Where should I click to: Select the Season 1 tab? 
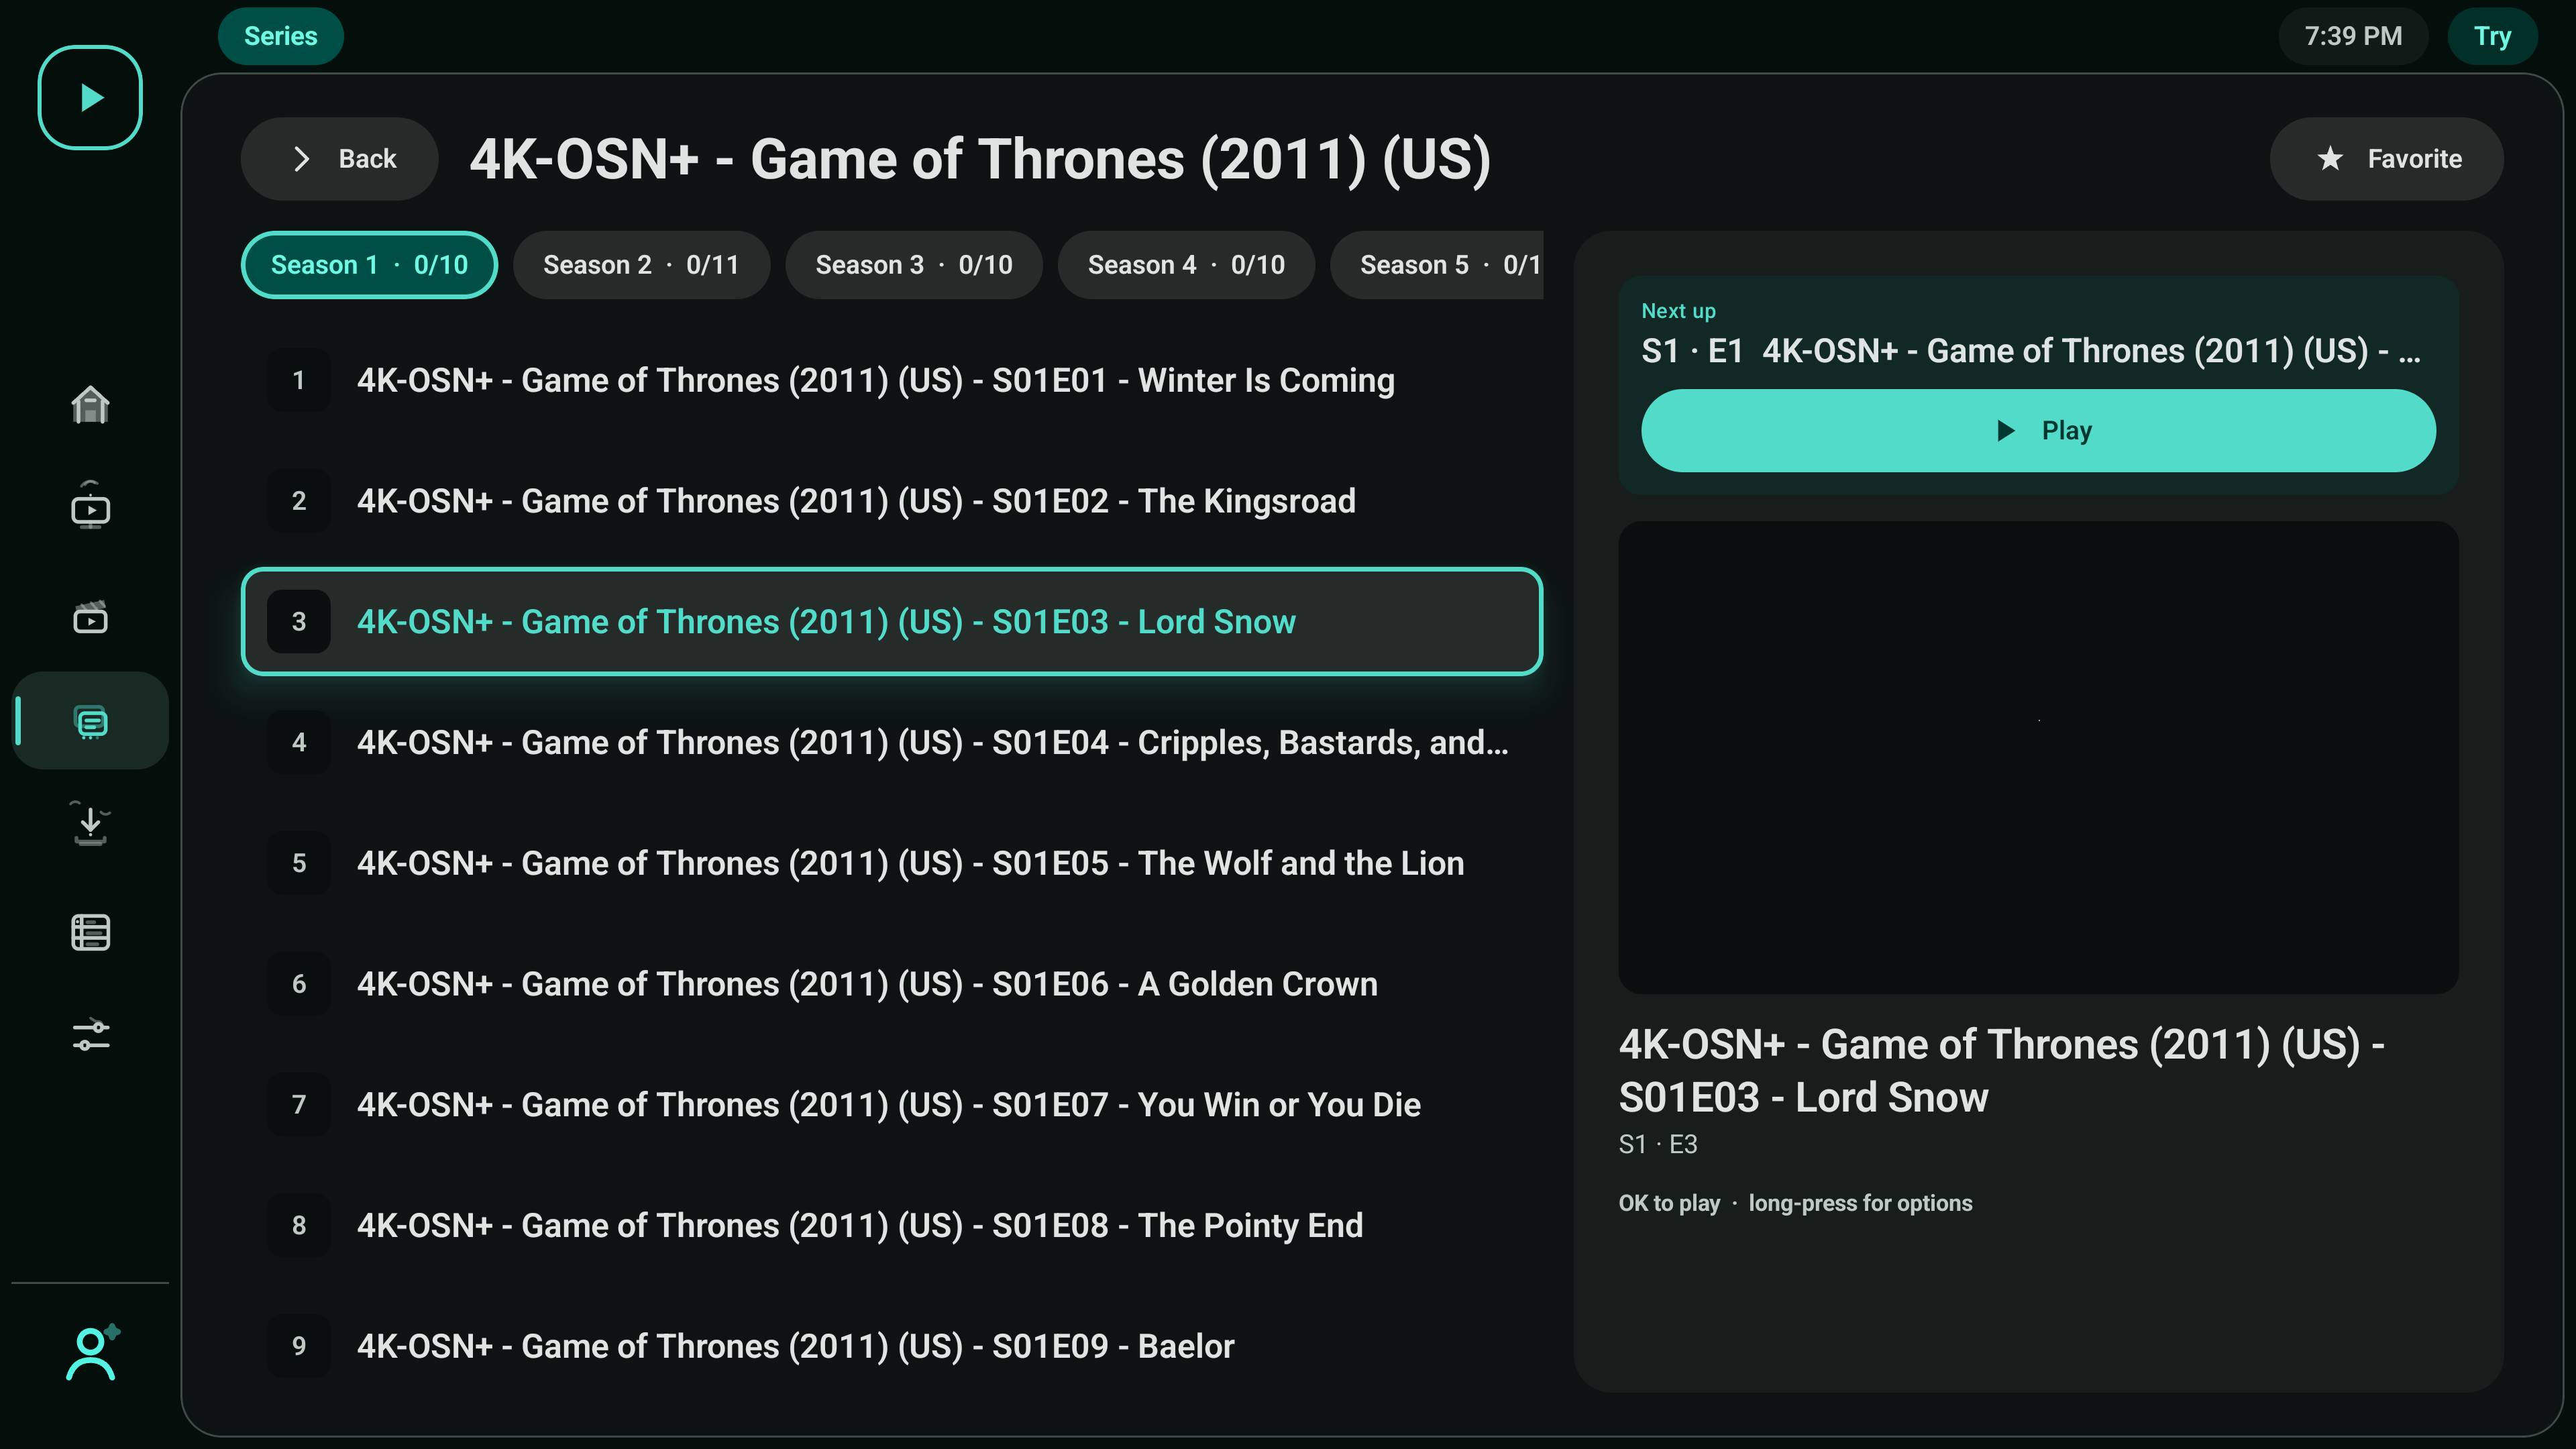[369, 264]
